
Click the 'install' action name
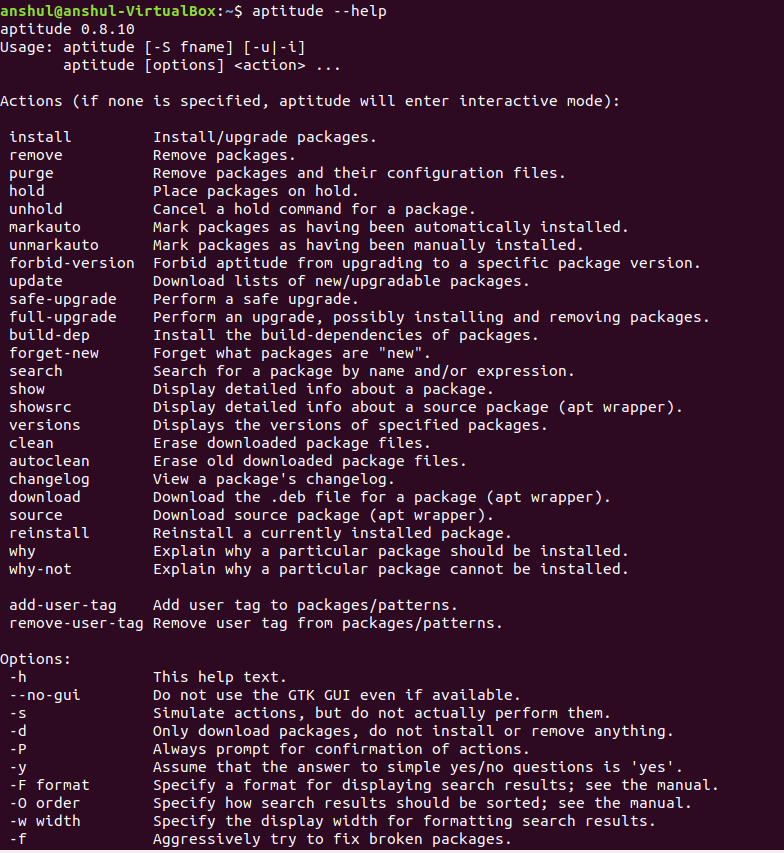click(40, 137)
